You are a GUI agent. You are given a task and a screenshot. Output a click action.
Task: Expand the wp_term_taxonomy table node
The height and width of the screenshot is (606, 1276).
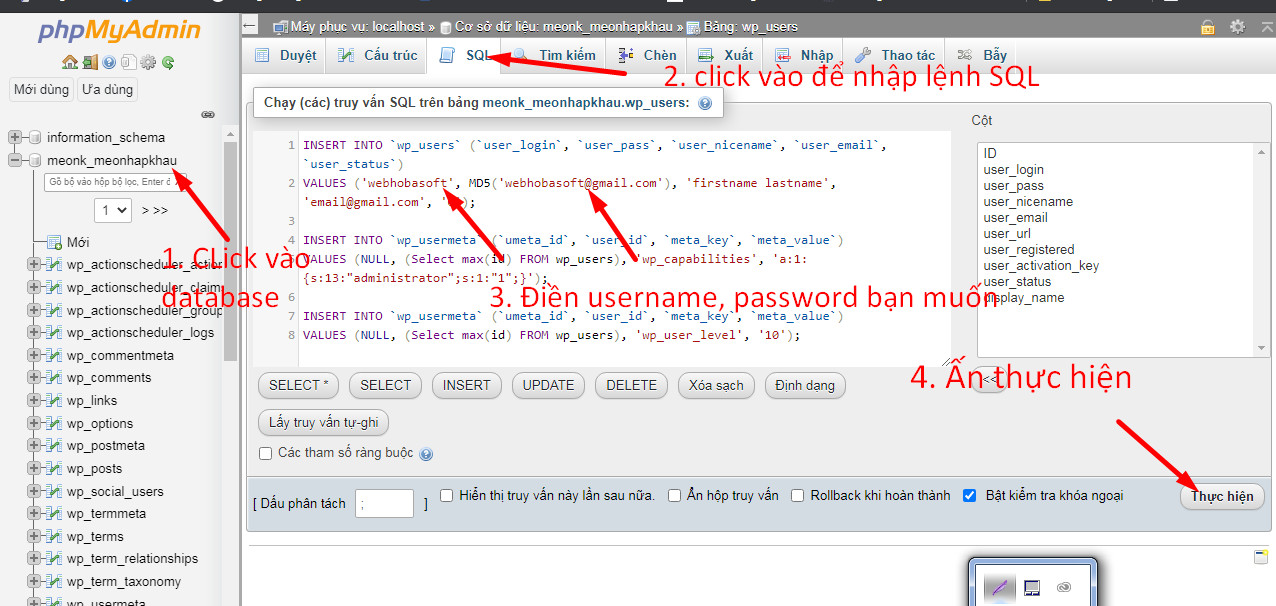coord(34,582)
